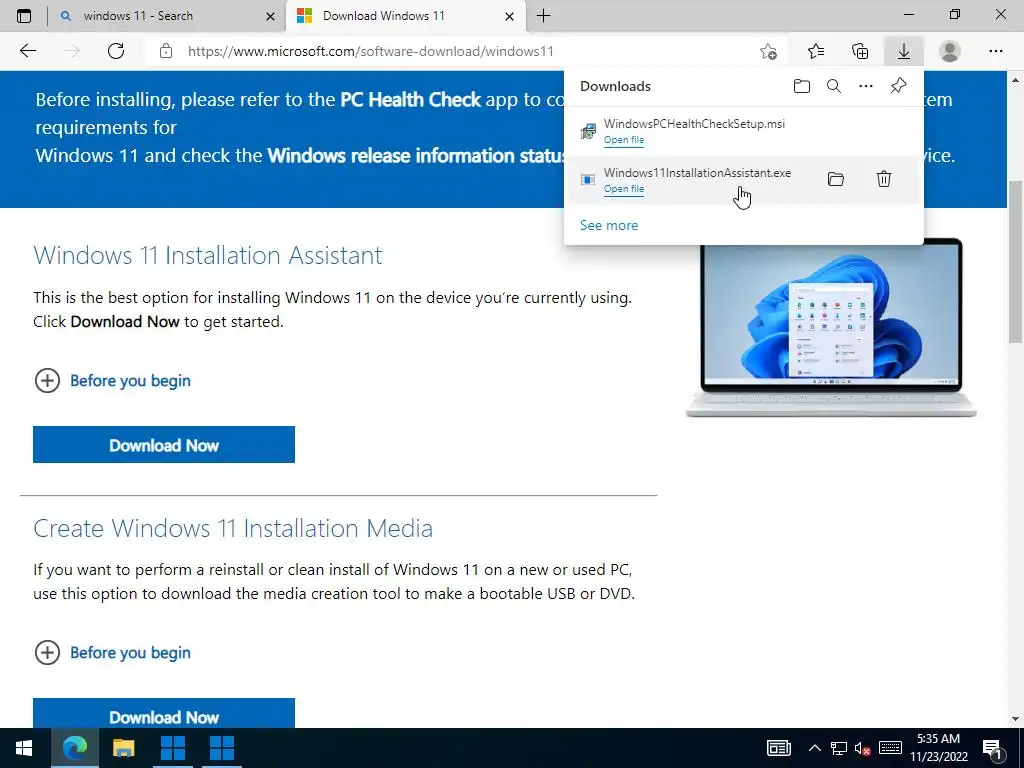The height and width of the screenshot is (768, 1024).
Task: Open the user profile avatar
Action: (x=950, y=51)
